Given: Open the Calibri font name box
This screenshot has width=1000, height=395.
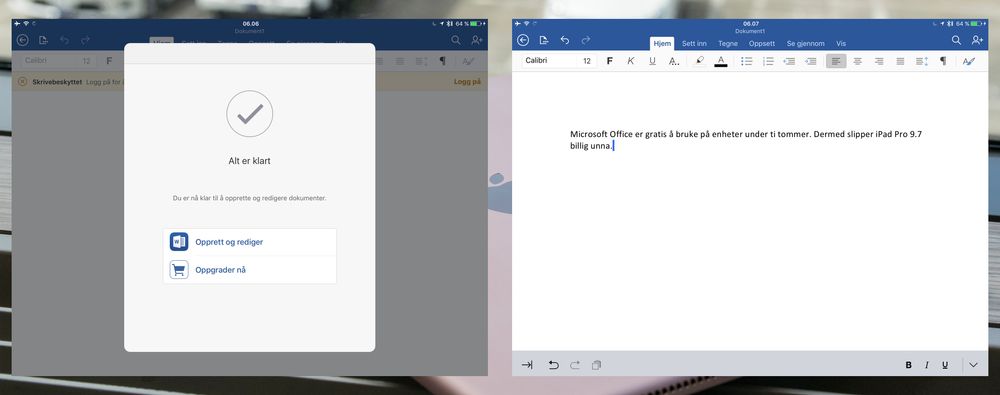Looking at the screenshot, I should coord(547,61).
